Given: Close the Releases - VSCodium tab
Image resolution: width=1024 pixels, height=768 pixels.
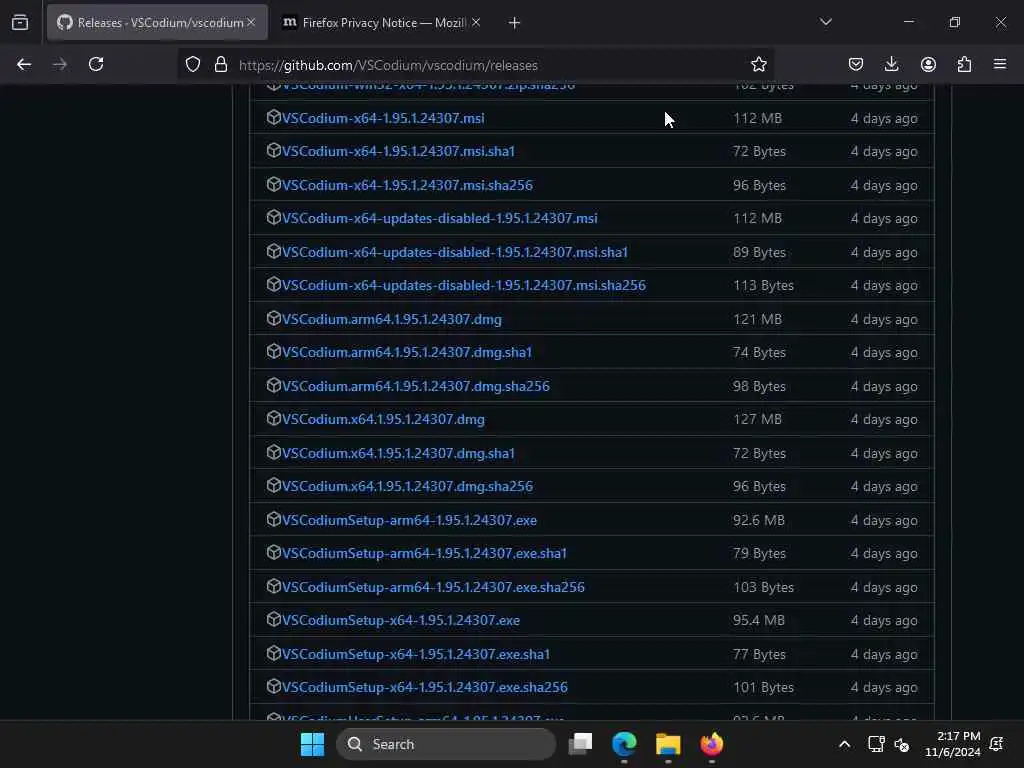Looking at the screenshot, I should [251, 23].
